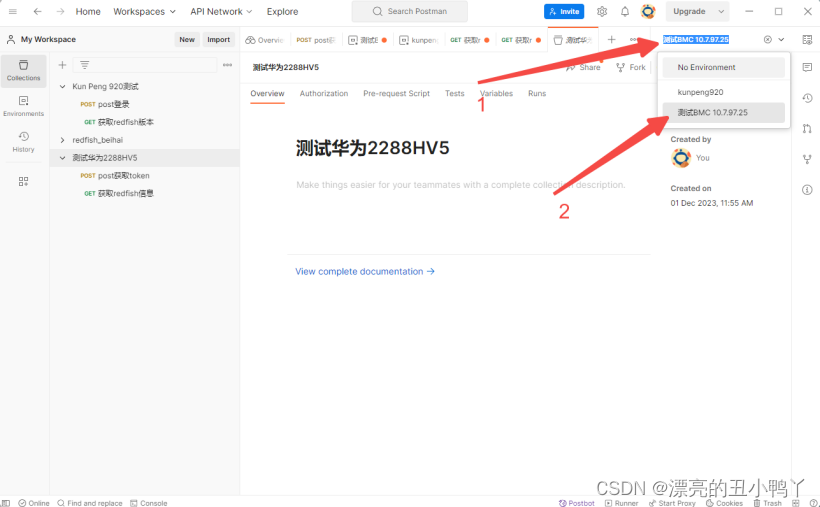Viewport: 820px width, 507px height.
Task: Open the Environments sidebar panel
Action: click(x=24, y=106)
